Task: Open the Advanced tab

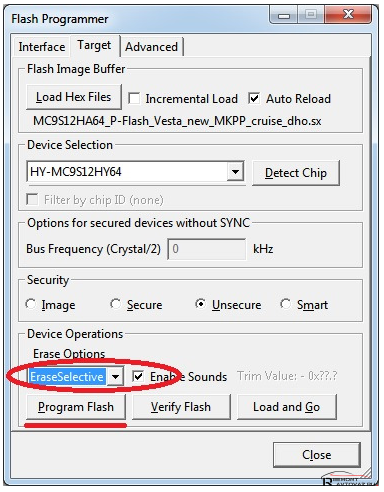Action: tap(151, 47)
